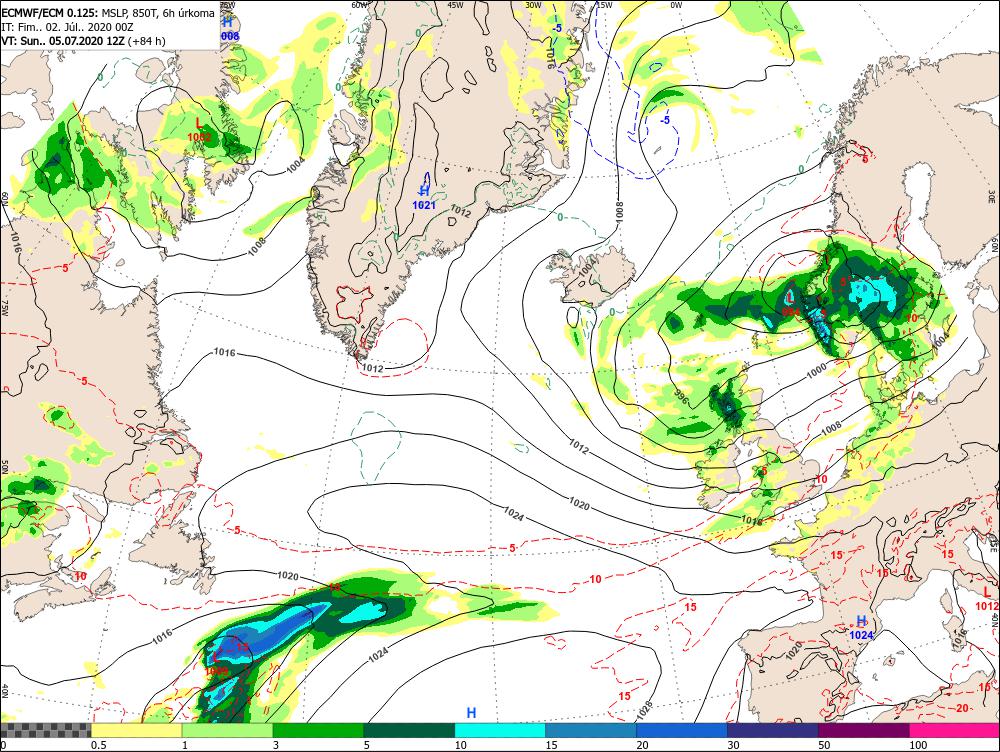Click the "ECMWF/ECM 0.125: MSLP, 850T, 6h úrkoma" title
The image size is (1000, 752).
pos(108,13)
